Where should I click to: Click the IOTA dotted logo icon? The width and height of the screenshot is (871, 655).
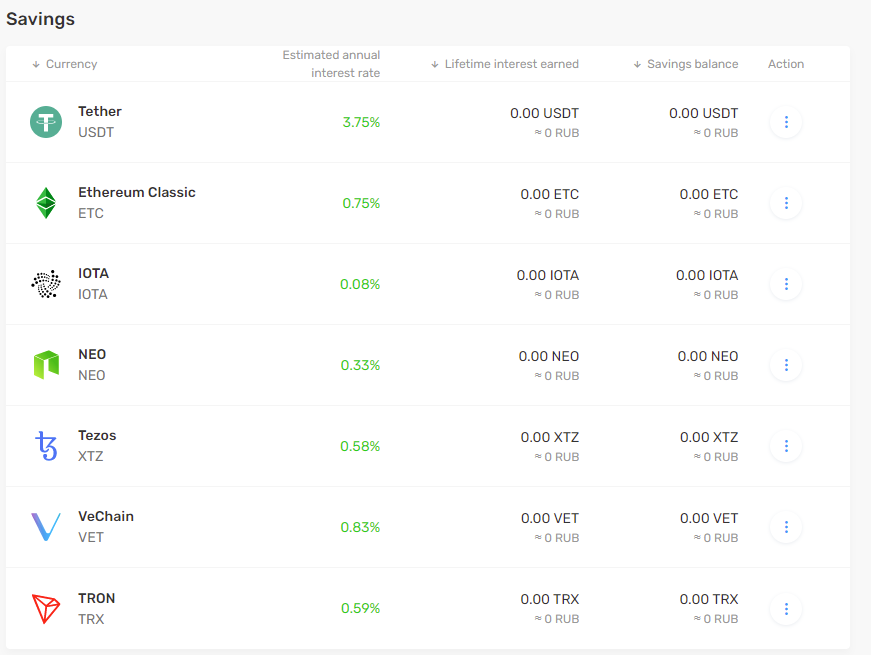point(46,284)
